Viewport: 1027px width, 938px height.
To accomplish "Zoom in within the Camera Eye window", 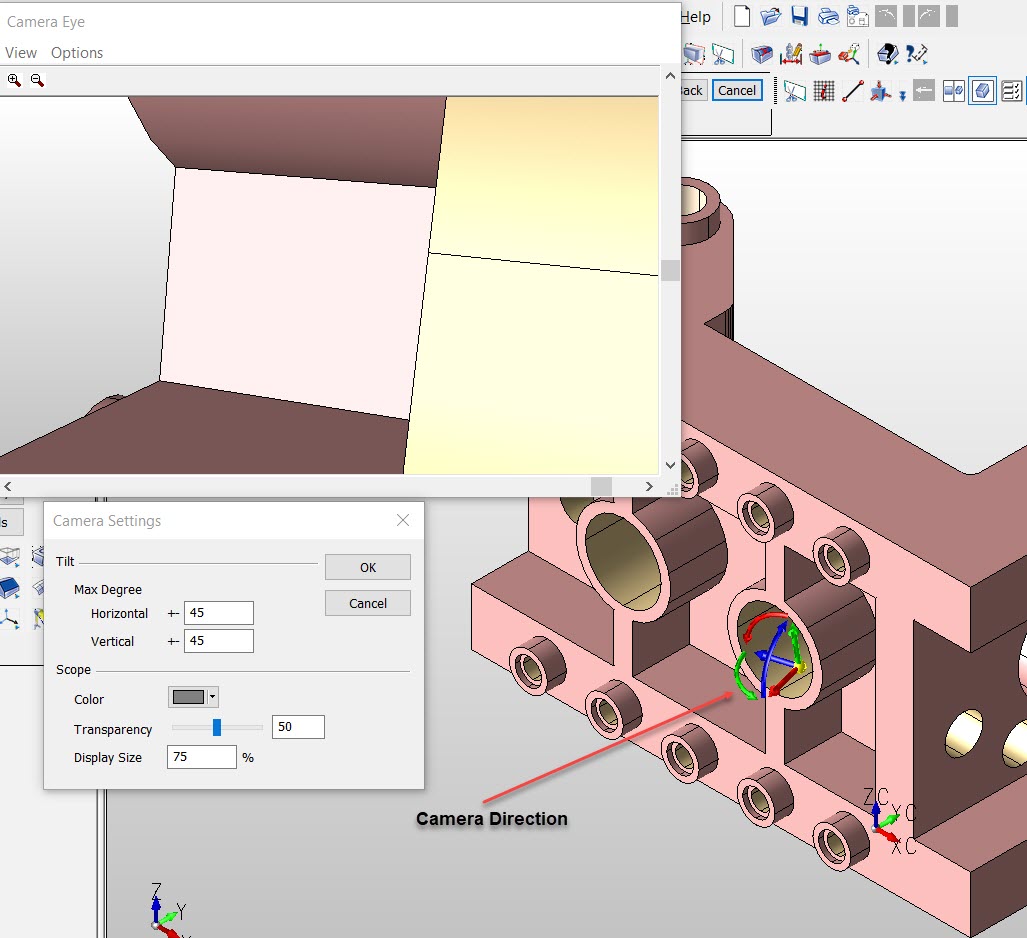I will [13, 79].
